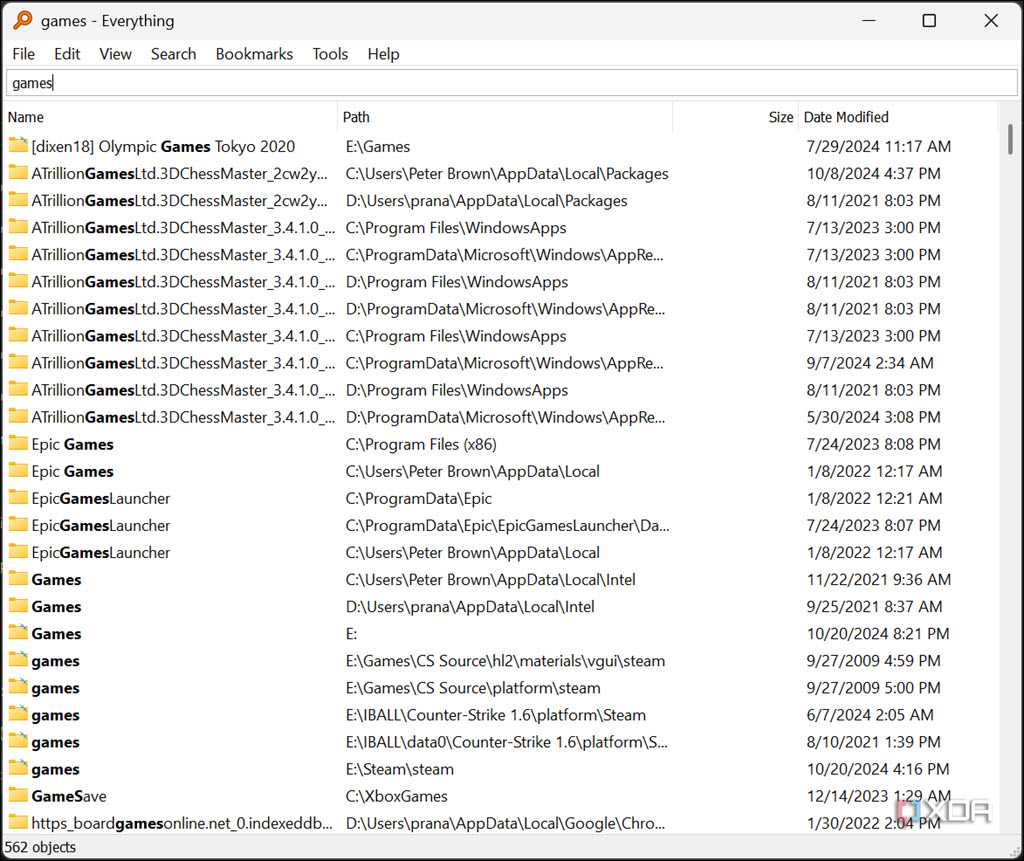Select folder icon of Games in D:\Users\prana\AppData\Local\Intel
This screenshot has height=861, width=1024.
coord(18,606)
